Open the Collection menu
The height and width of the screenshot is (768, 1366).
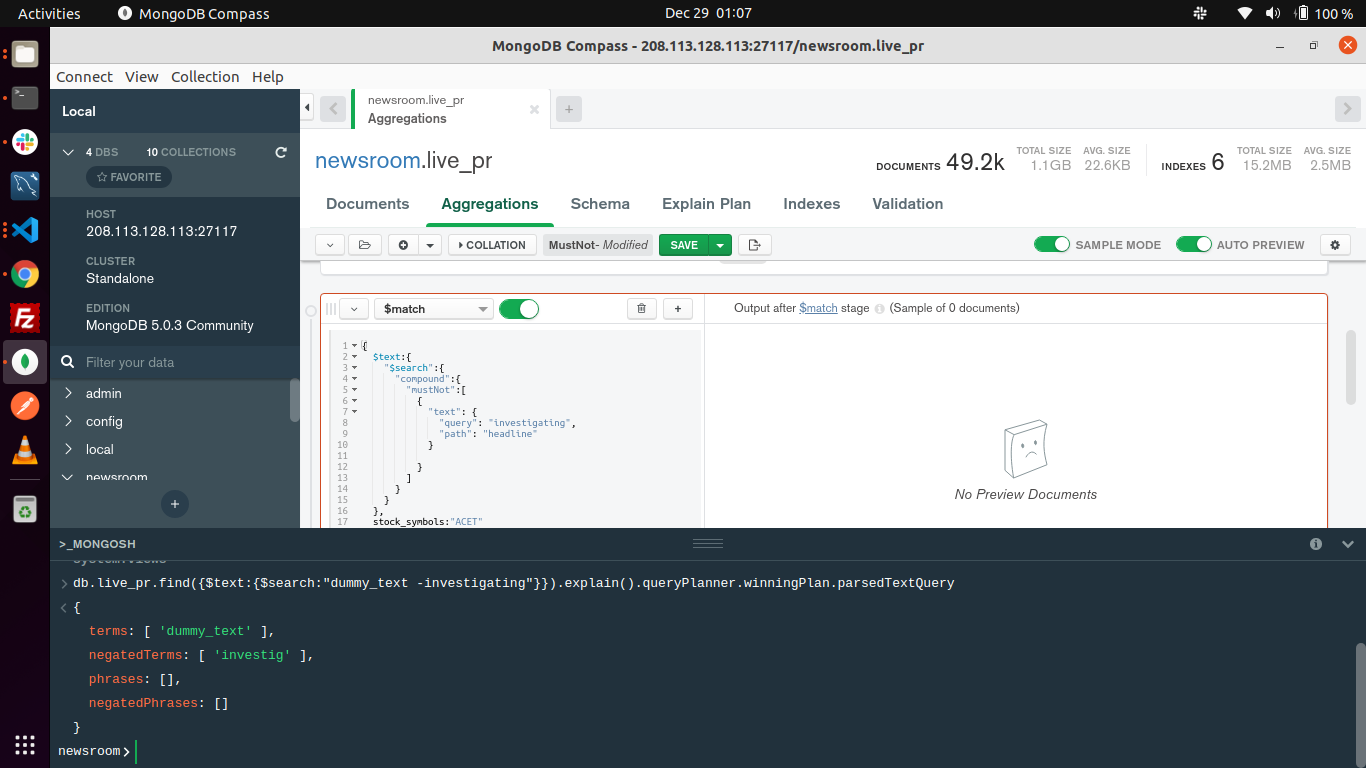tap(205, 77)
